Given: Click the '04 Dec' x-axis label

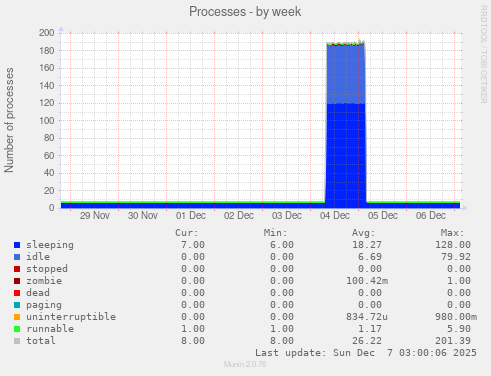Looking at the screenshot, I should [x=335, y=216].
